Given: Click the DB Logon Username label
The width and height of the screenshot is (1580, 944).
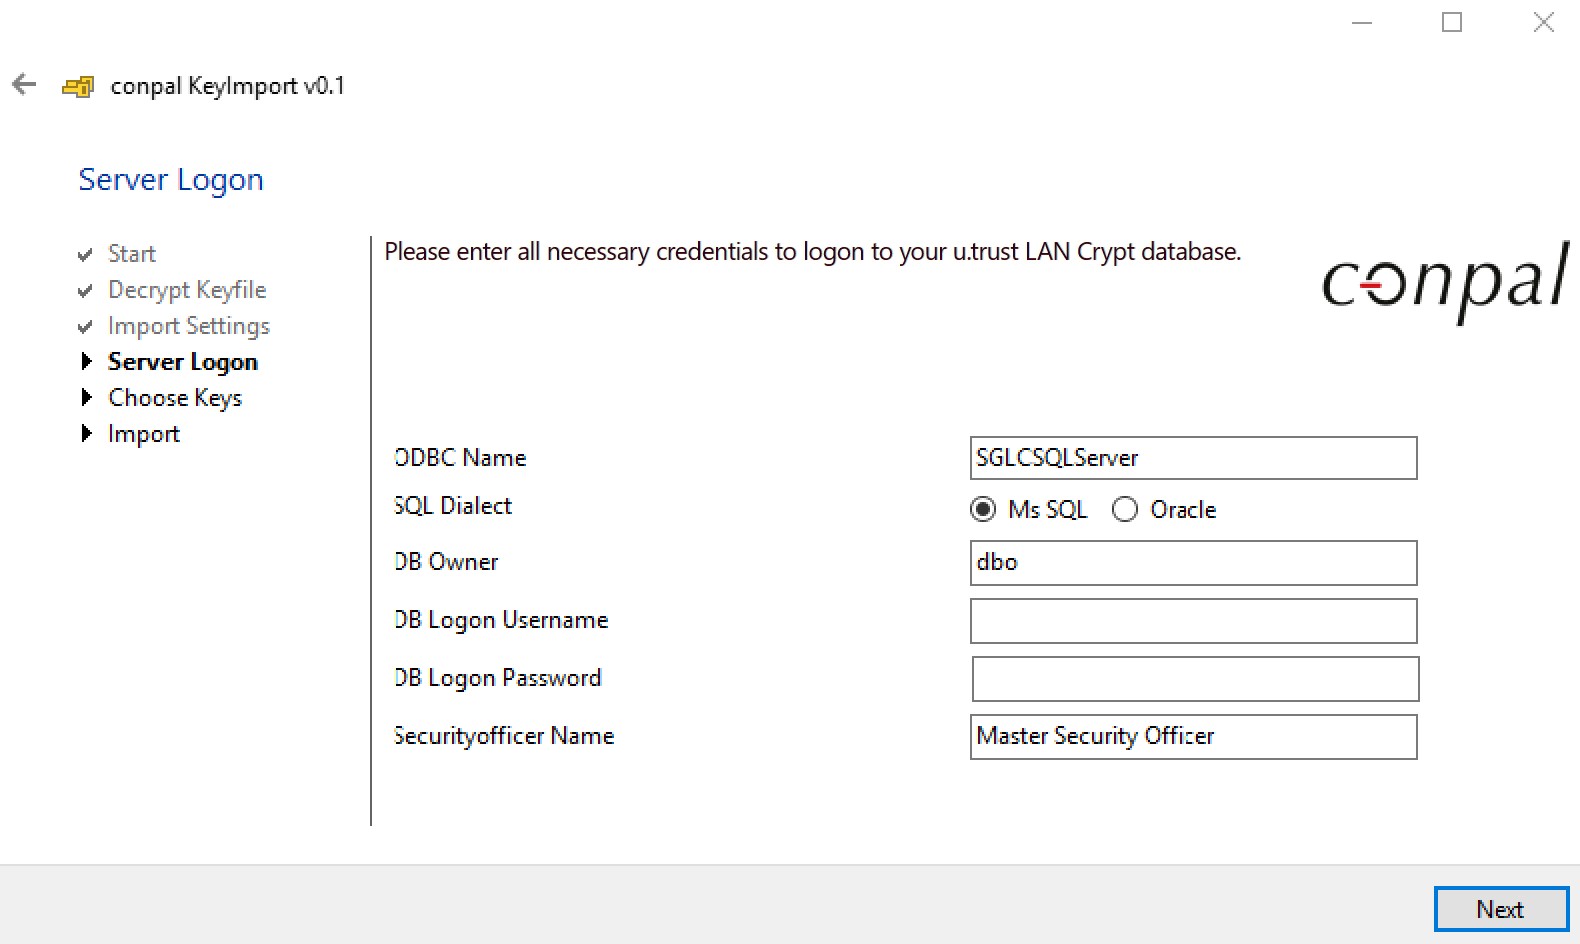Looking at the screenshot, I should point(501,621).
